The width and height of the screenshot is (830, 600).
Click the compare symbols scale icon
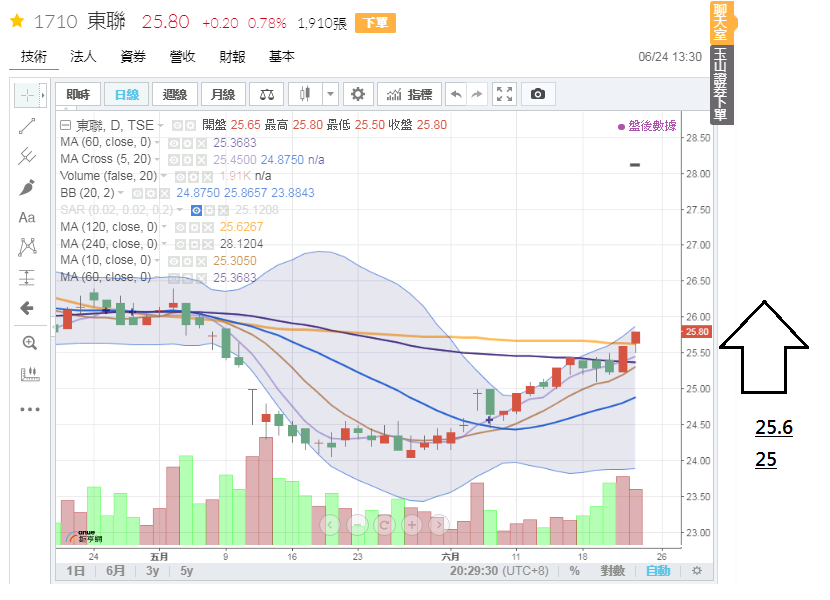pyautogui.click(x=266, y=94)
